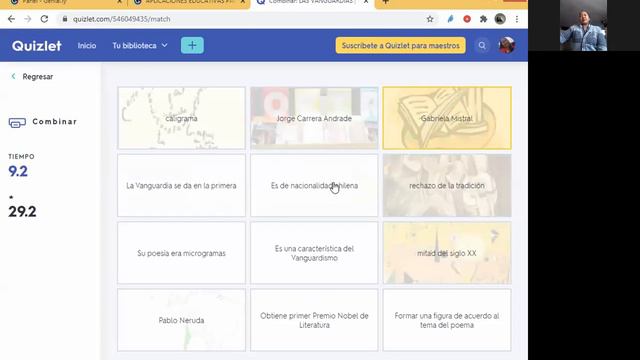The width and height of the screenshot is (640, 360).
Task: Click the Combinar mode icon
Action: pyautogui.click(x=17, y=122)
